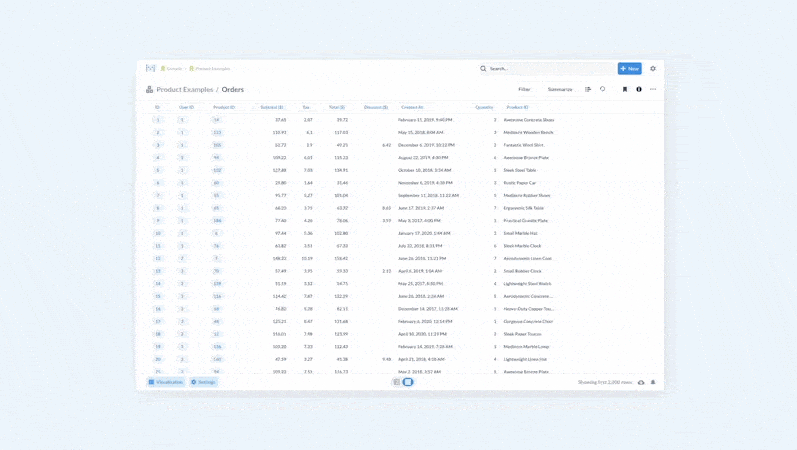Viewport: 797px width, 450px height.
Task: Click the Product Examples breadcrumb link
Action: 184,90
